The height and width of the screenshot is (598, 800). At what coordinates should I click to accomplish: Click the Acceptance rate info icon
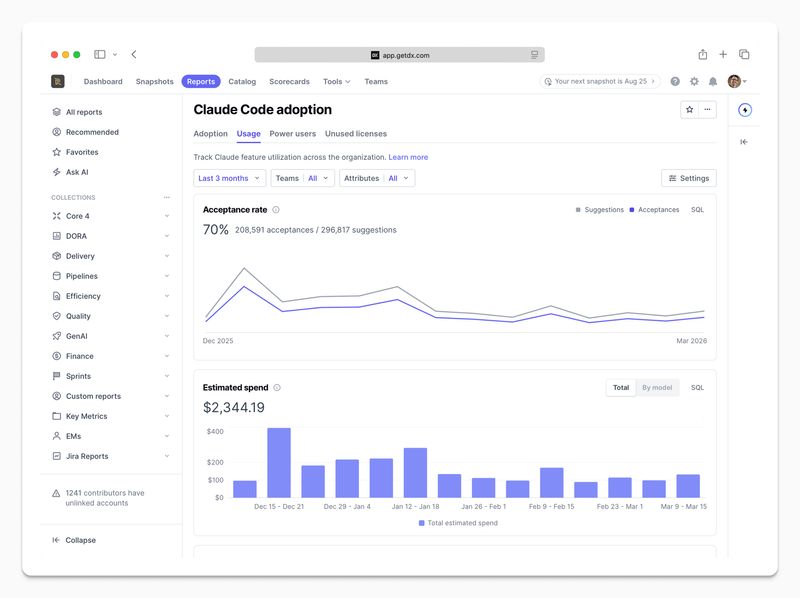pyautogui.click(x=276, y=210)
